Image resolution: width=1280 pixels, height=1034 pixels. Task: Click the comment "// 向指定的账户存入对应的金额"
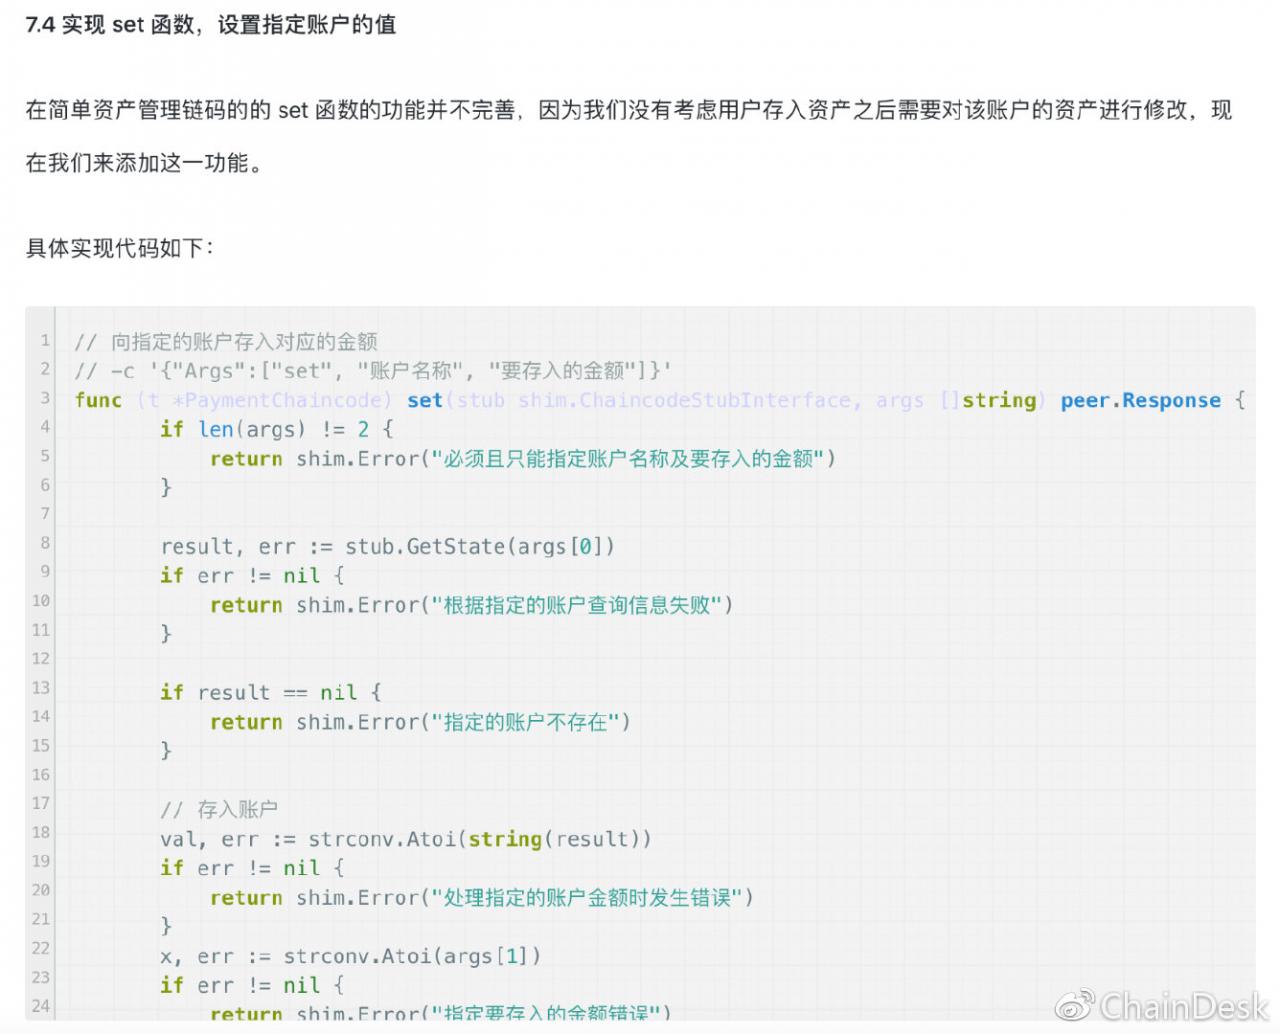pos(226,342)
